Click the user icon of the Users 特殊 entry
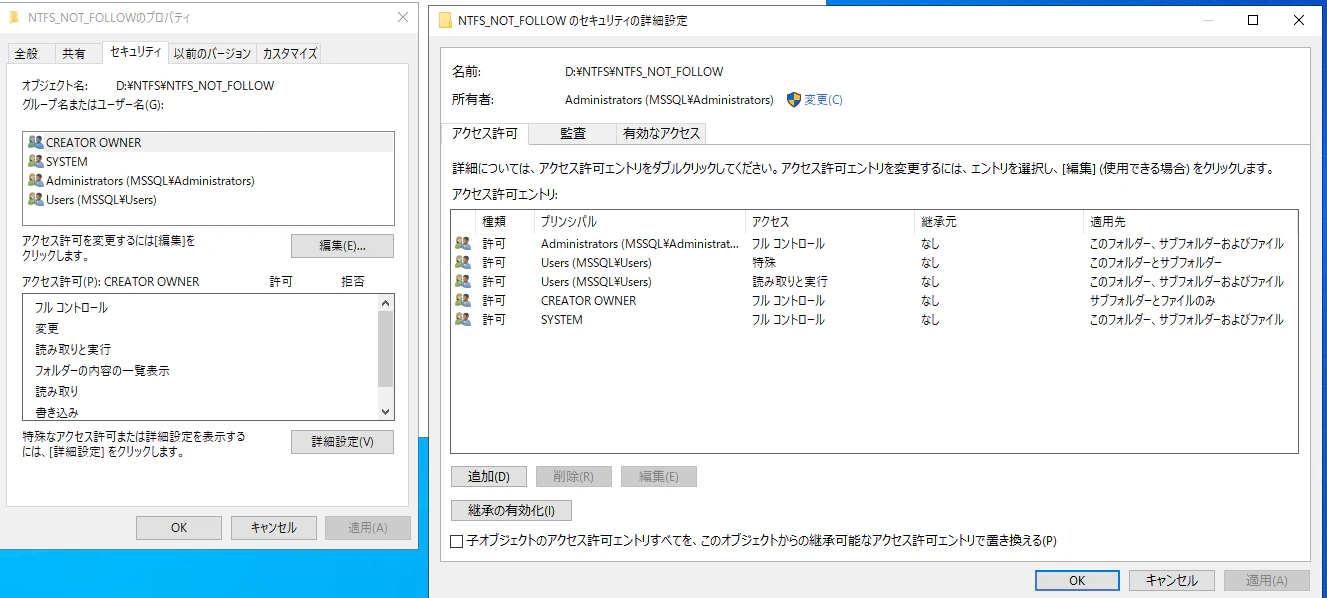The image size is (1327, 598). (463, 262)
